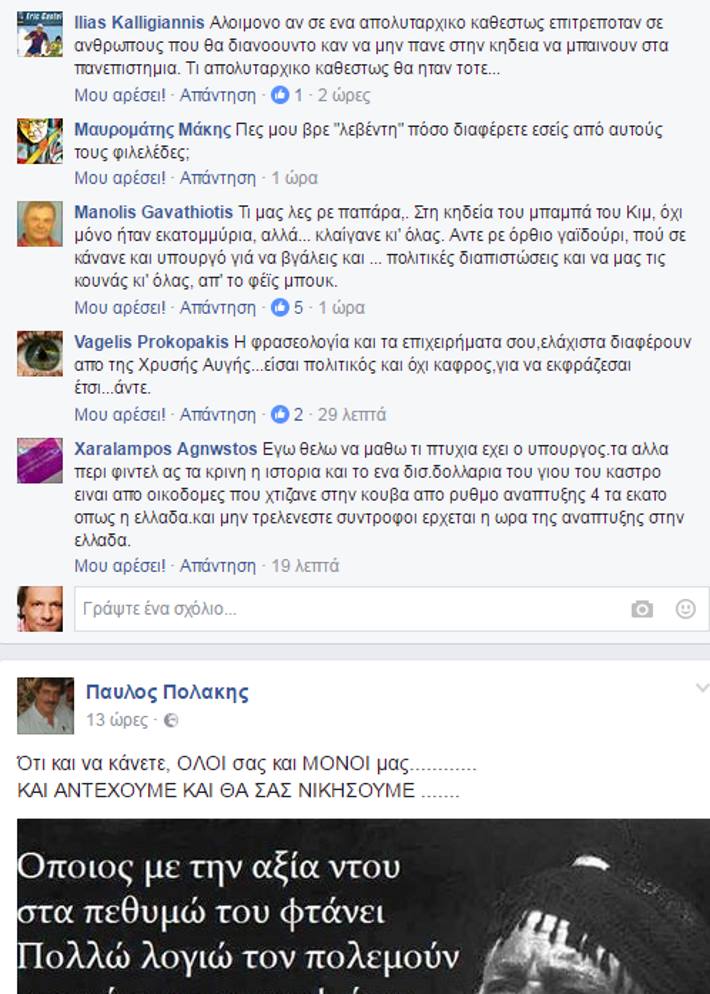This screenshot has height=994, width=710.
Task: Like the Xaralampos Agnwstos comment
Action: (x=119, y=565)
